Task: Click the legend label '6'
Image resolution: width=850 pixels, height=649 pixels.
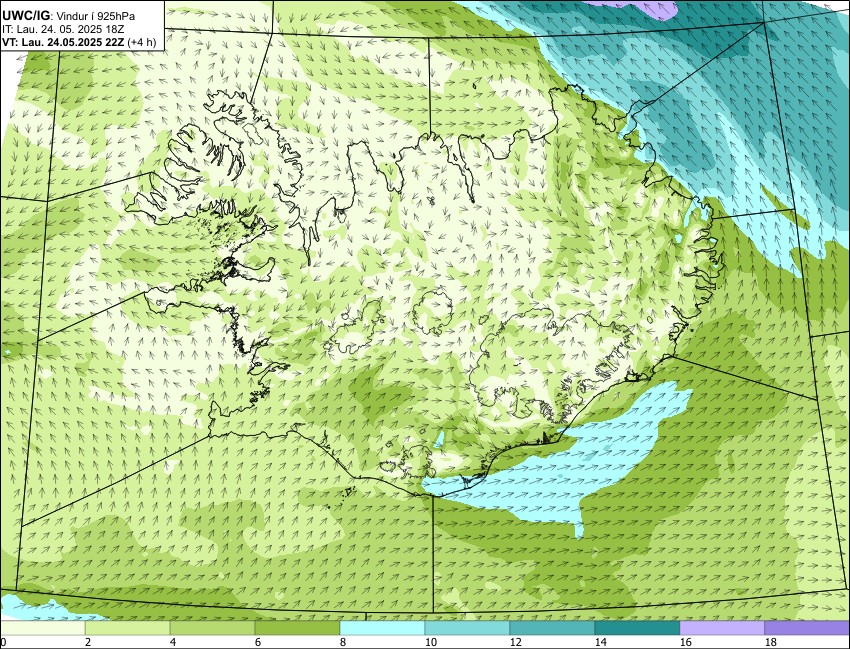Action: (x=257, y=642)
